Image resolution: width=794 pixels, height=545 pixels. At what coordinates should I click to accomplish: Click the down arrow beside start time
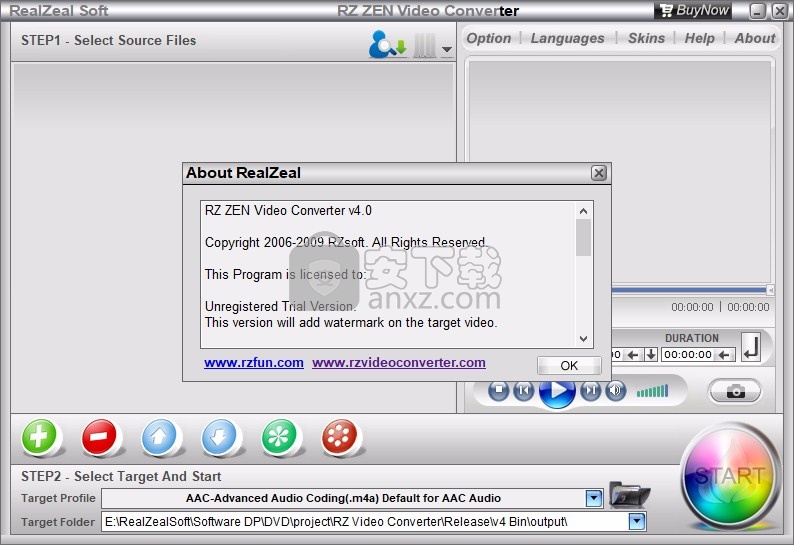coord(651,355)
